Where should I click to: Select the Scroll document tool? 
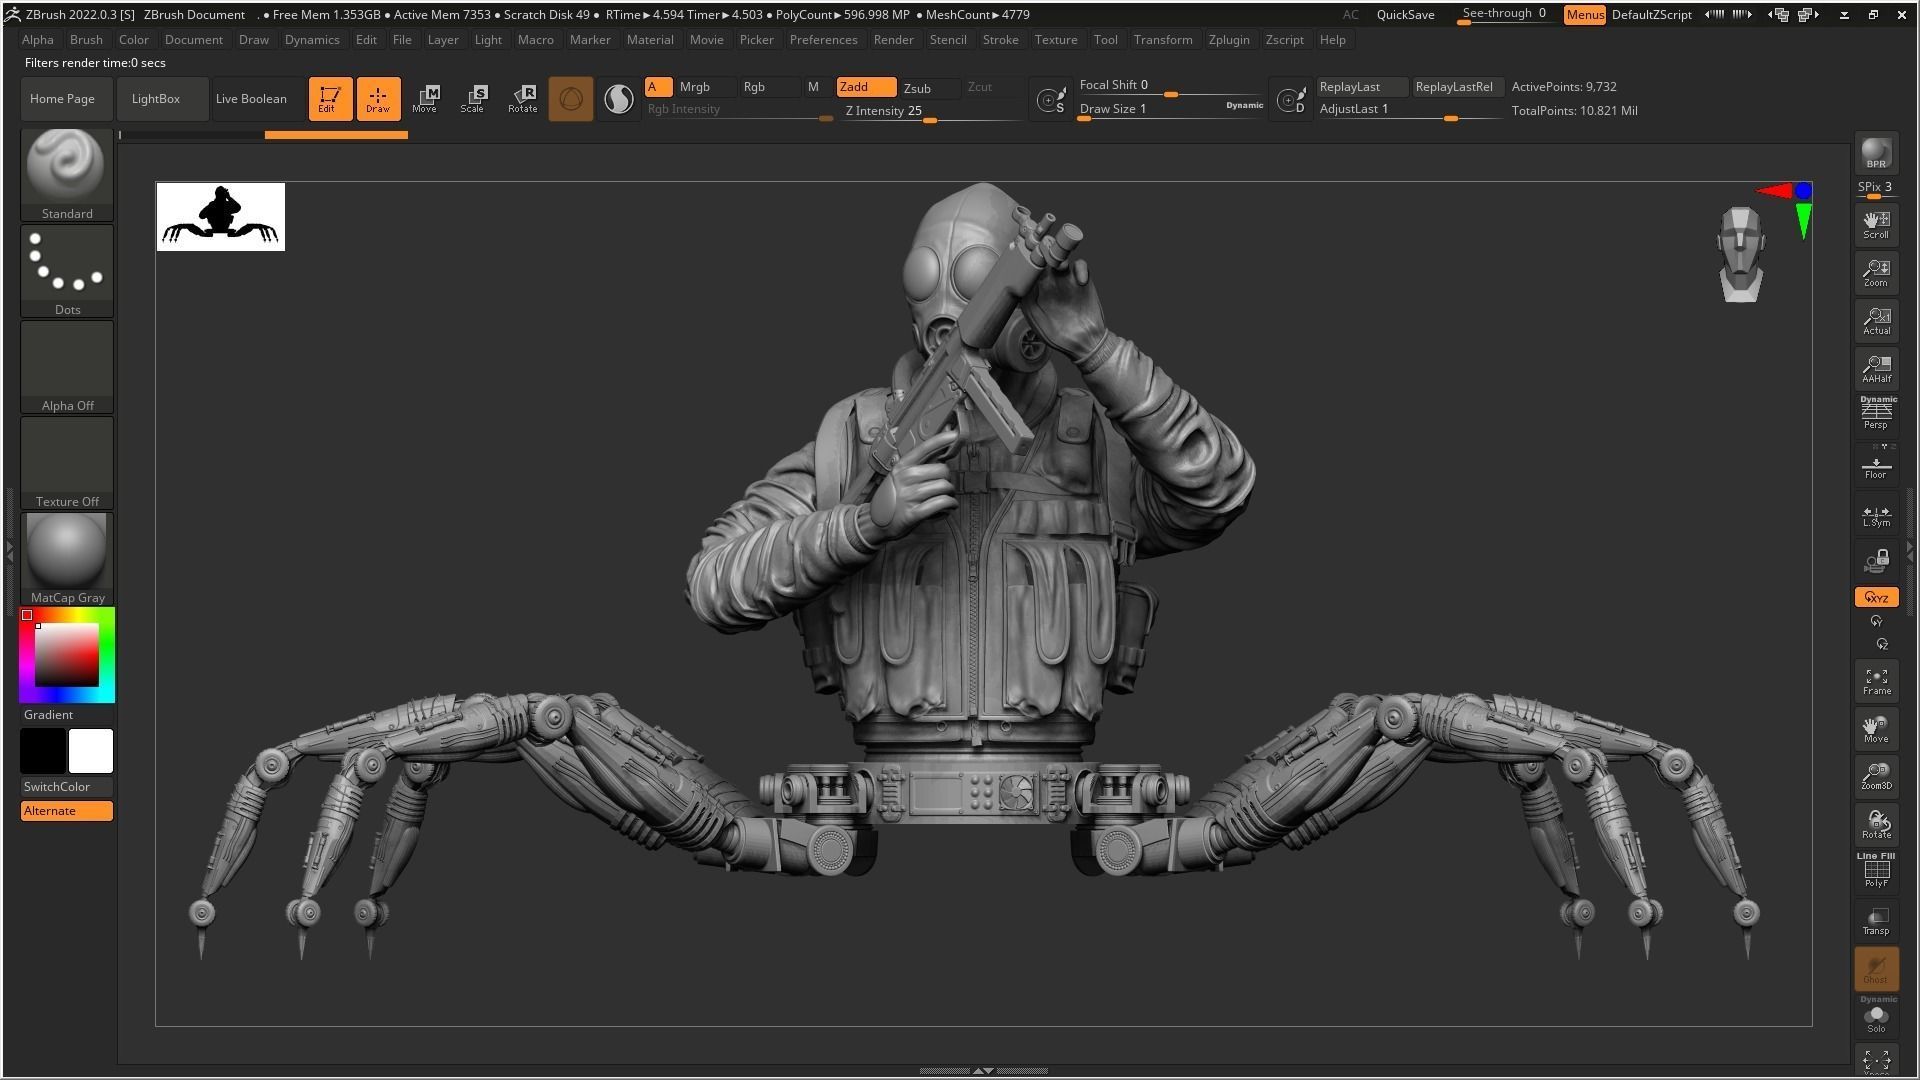1876,224
